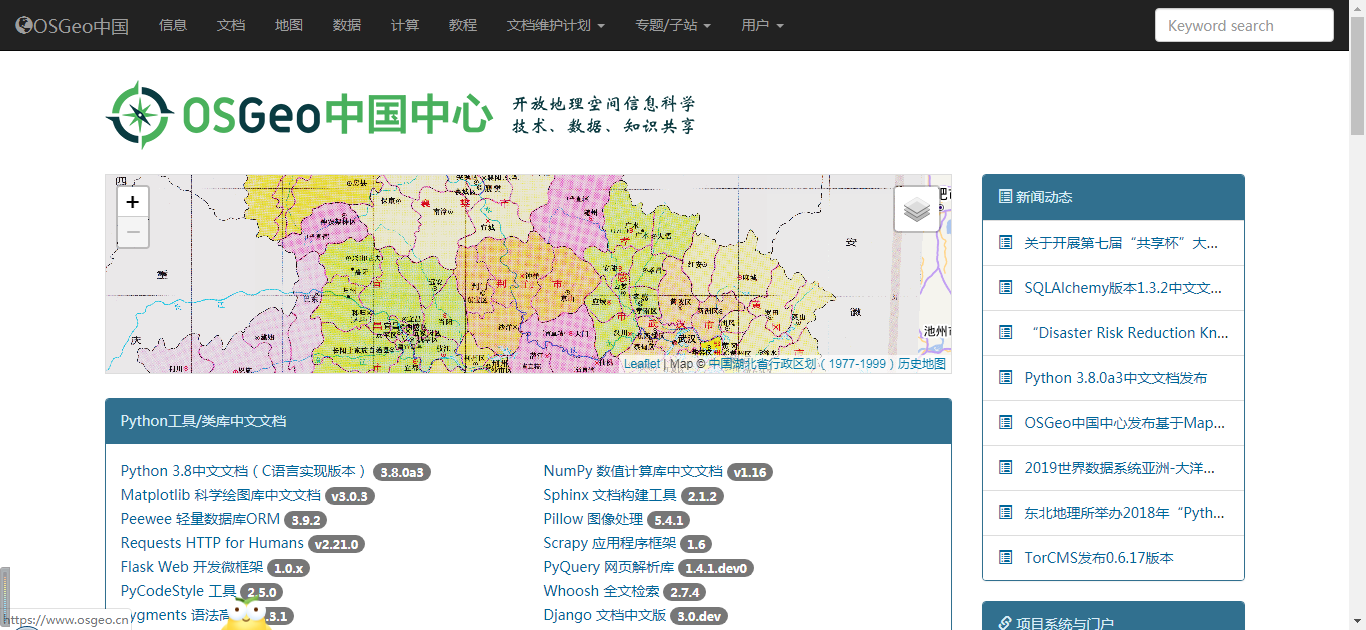Open 中国湖北省行政区划历史地图 attribution link

[827, 364]
